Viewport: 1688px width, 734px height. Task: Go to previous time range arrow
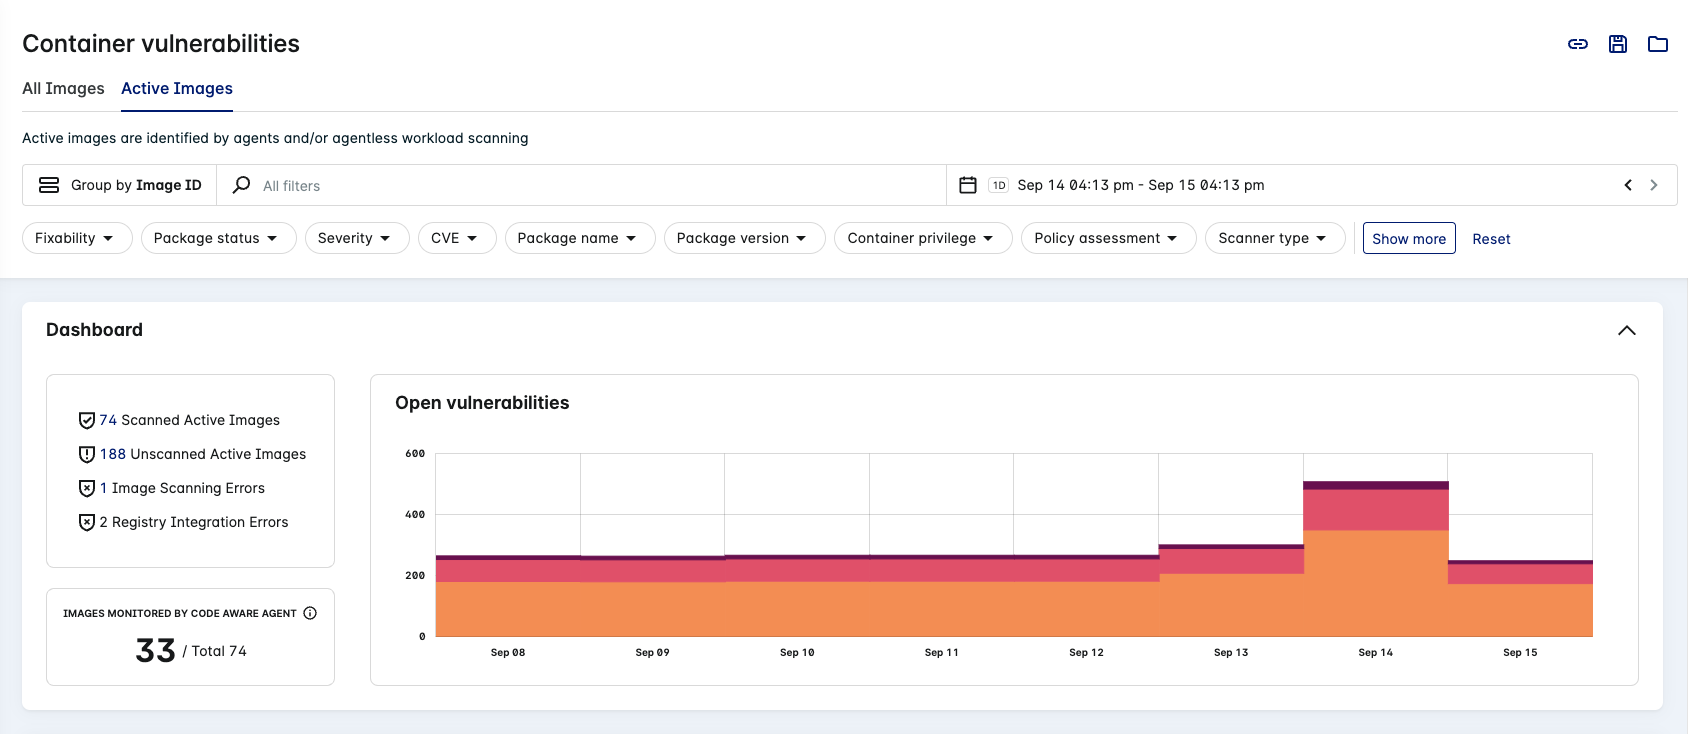coord(1628,185)
